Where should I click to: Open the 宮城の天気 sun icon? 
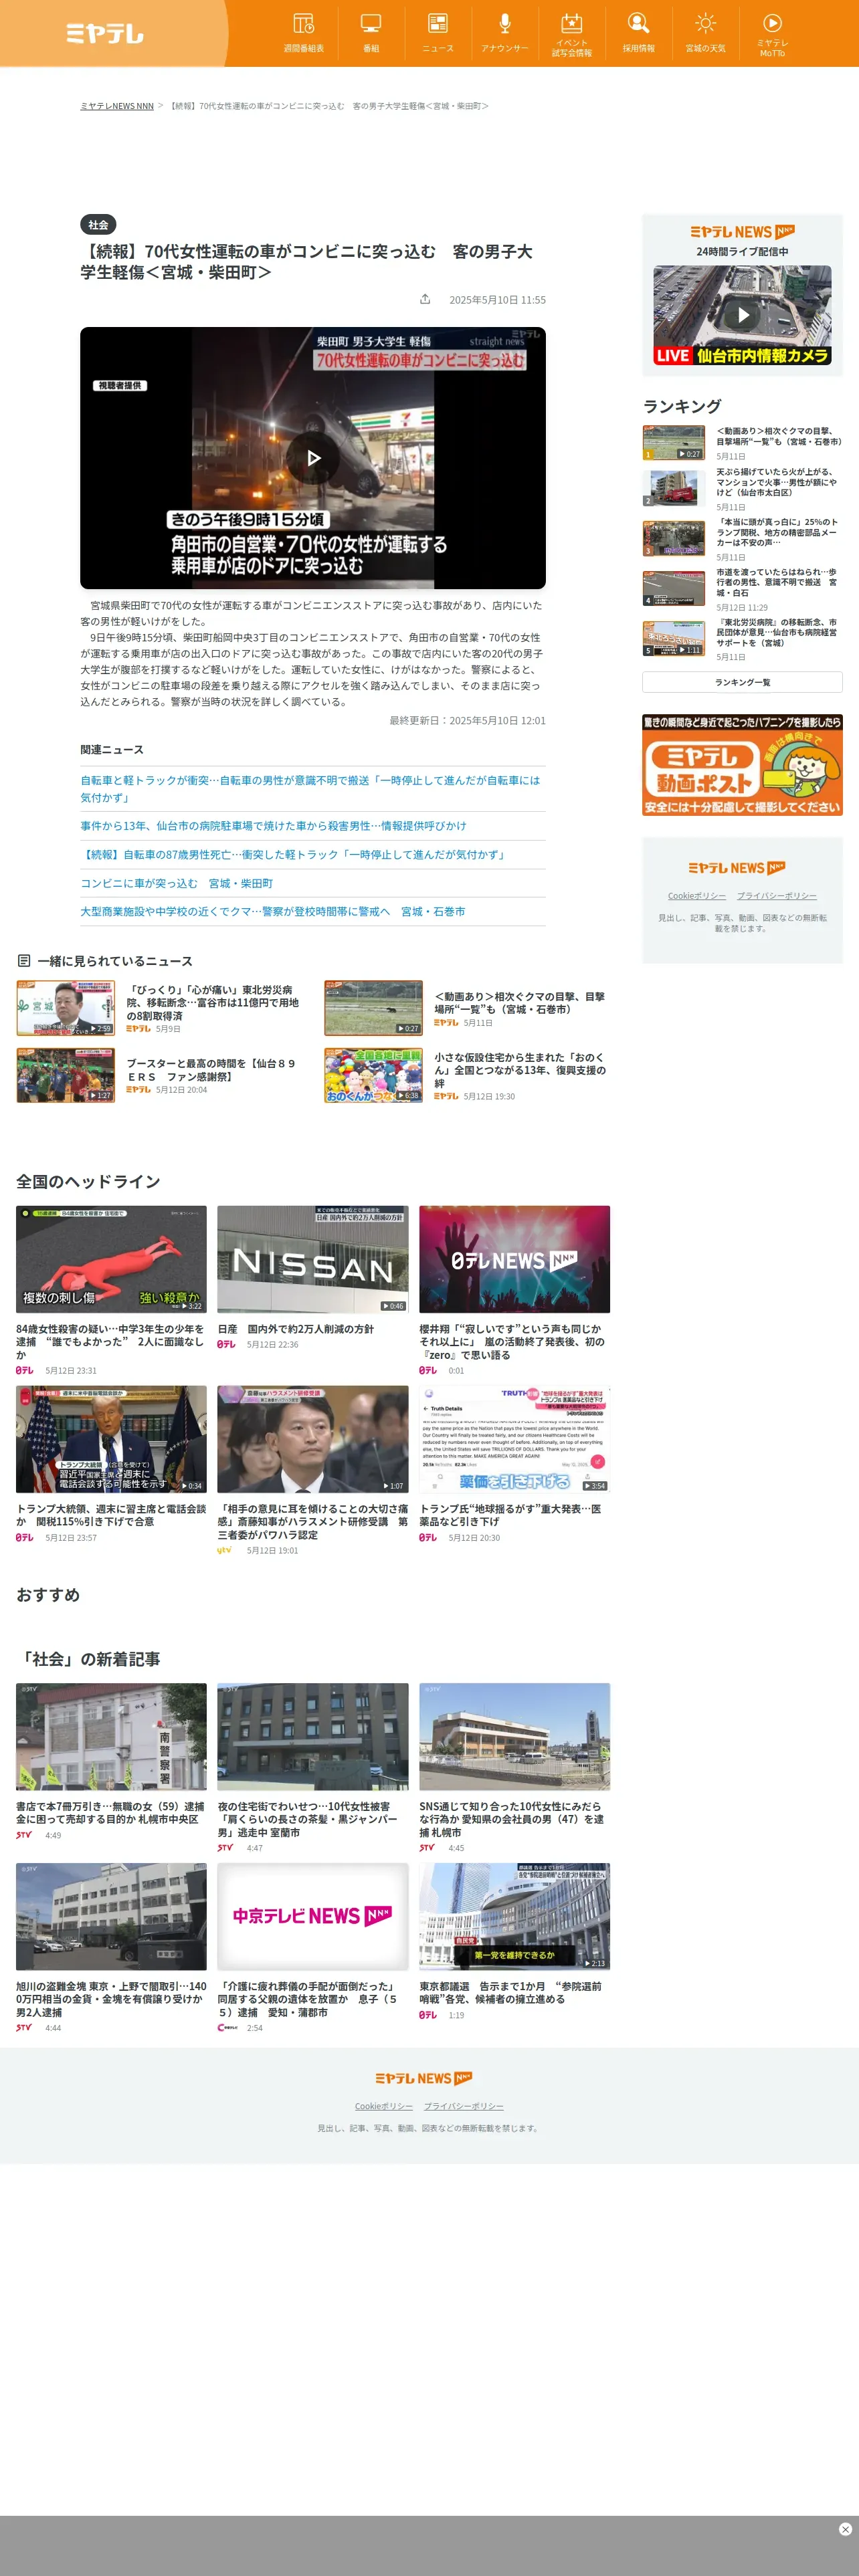tap(706, 33)
